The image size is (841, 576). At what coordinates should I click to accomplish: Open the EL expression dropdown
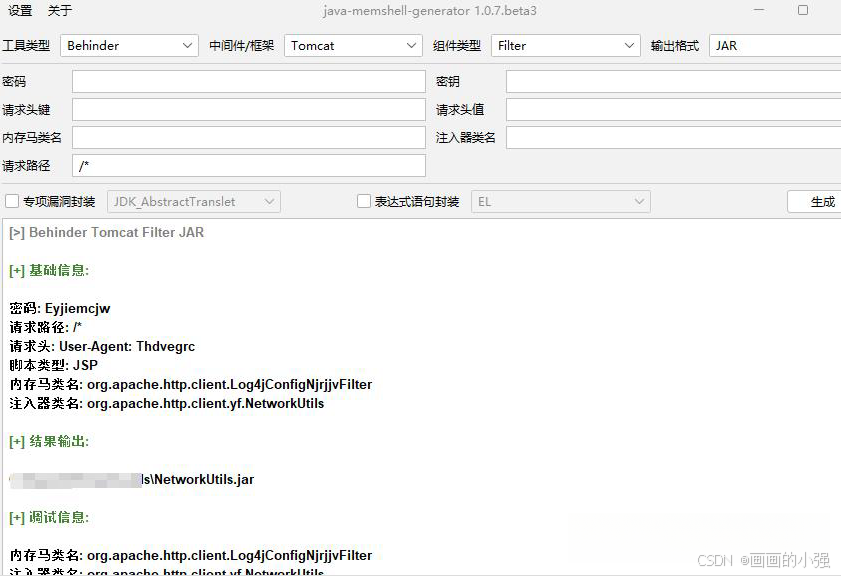tap(561, 202)
